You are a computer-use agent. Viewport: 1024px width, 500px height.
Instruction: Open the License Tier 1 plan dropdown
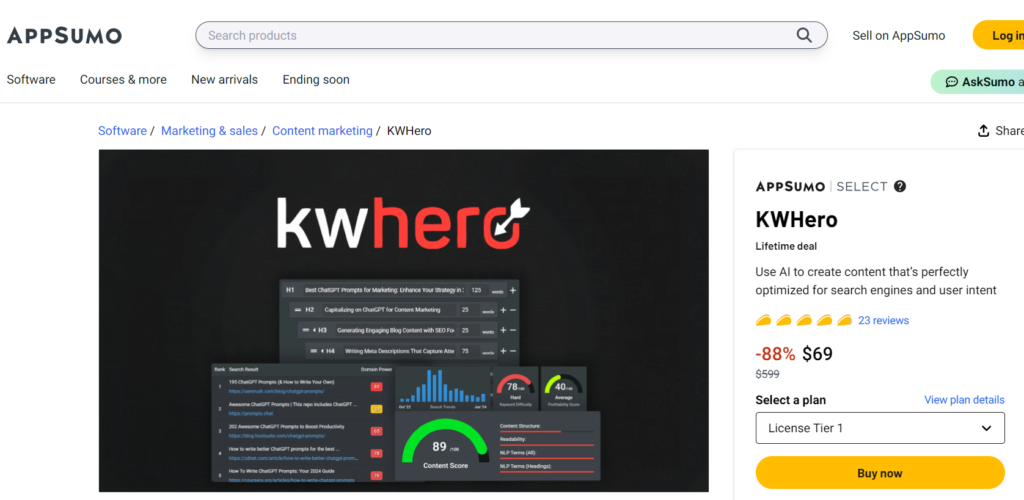(870, 428)
